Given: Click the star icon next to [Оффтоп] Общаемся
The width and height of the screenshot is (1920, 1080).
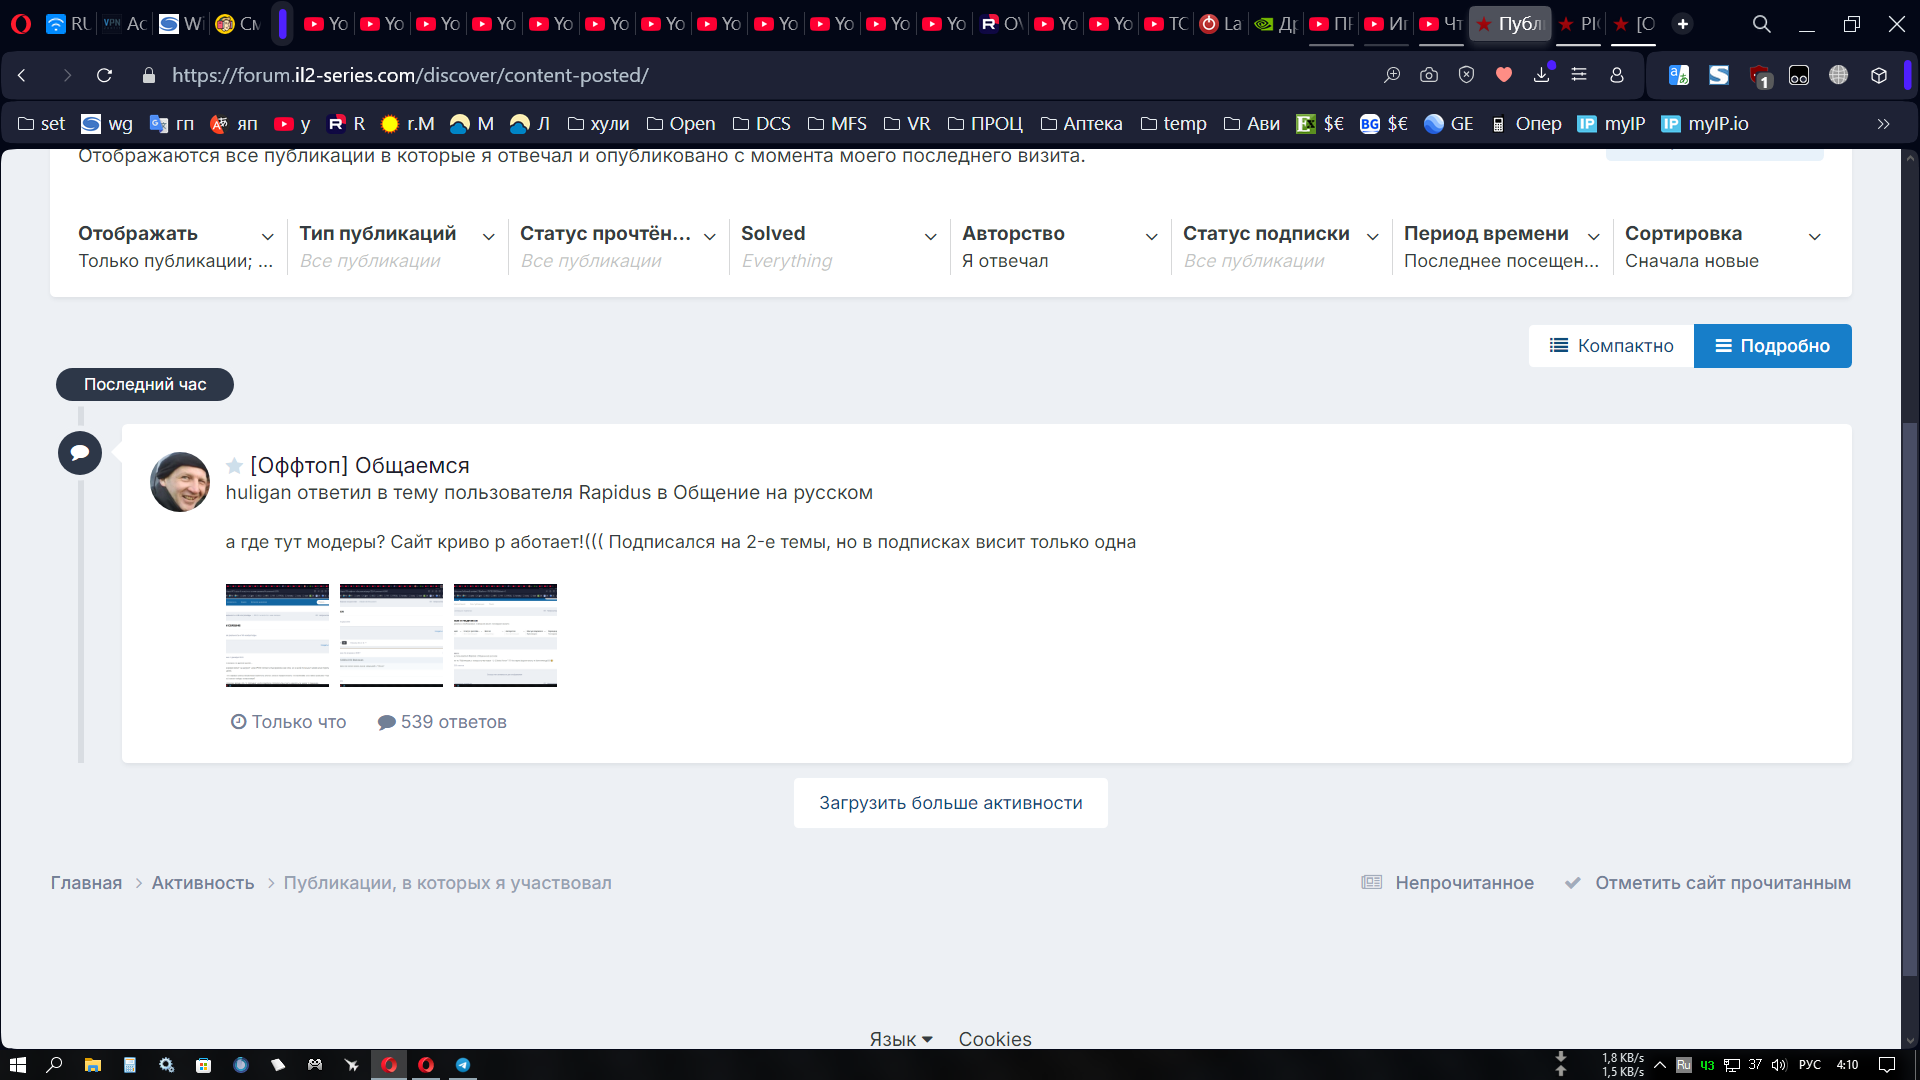Looking at the screenshot, I should (234, 466).
